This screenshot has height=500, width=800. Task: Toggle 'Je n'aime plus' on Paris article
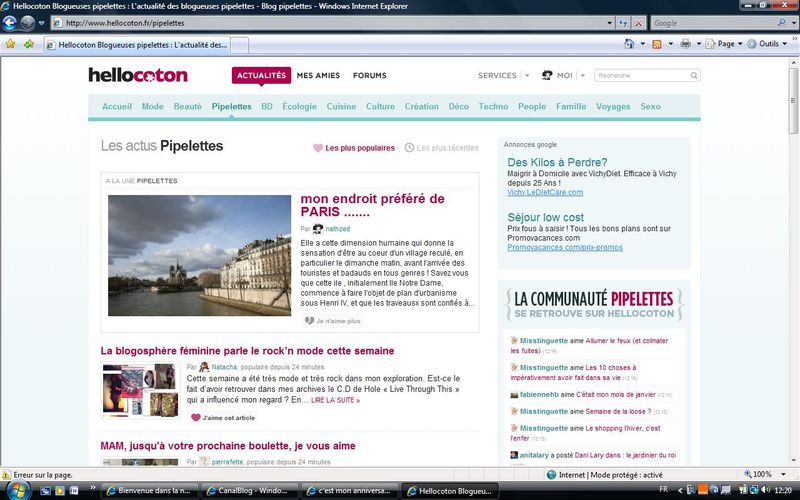(332, 321)
